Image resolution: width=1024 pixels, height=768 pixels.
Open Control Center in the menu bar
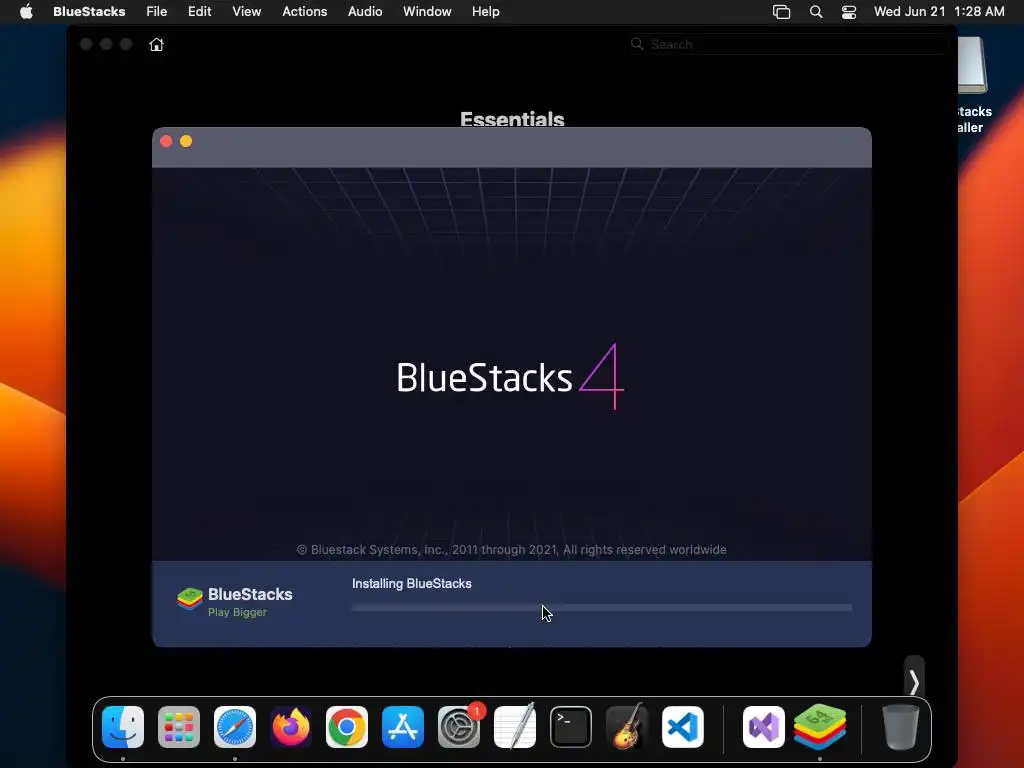coord(848,12)
